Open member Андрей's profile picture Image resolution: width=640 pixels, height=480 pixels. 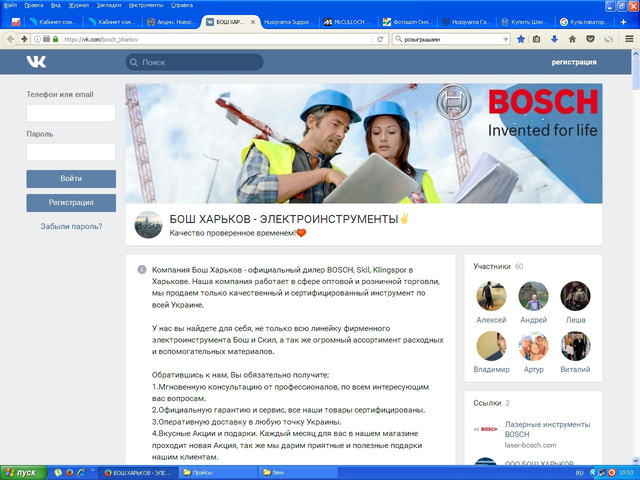click(x=533, y=296)
